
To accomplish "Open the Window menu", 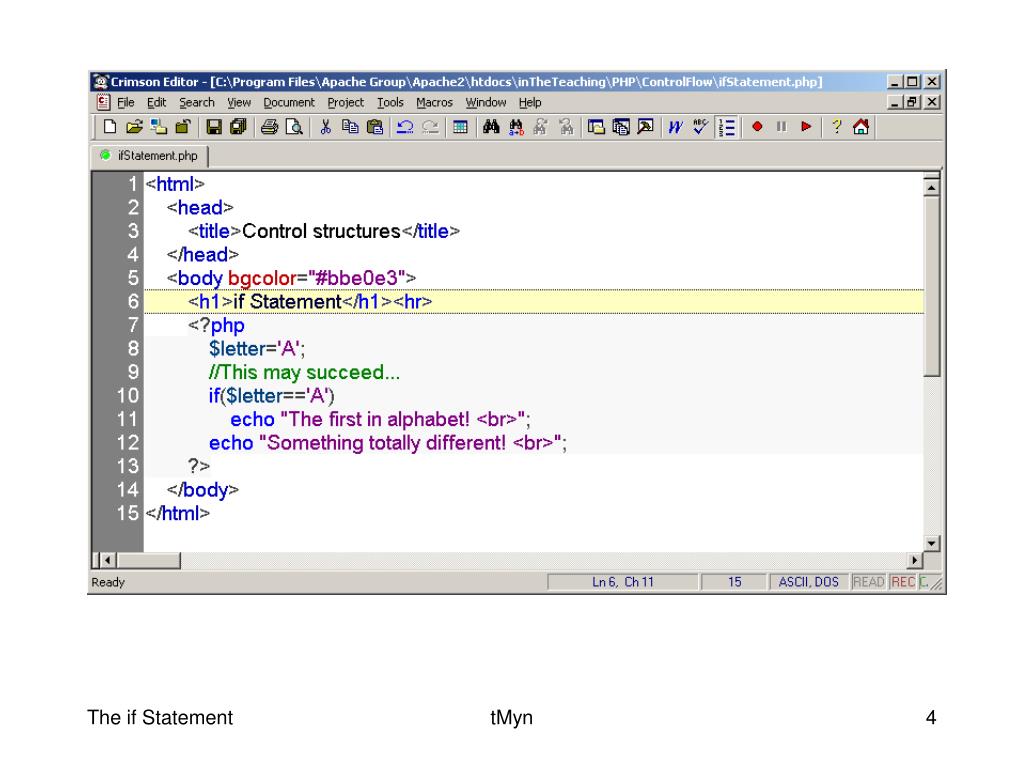I will coord(485,103).
